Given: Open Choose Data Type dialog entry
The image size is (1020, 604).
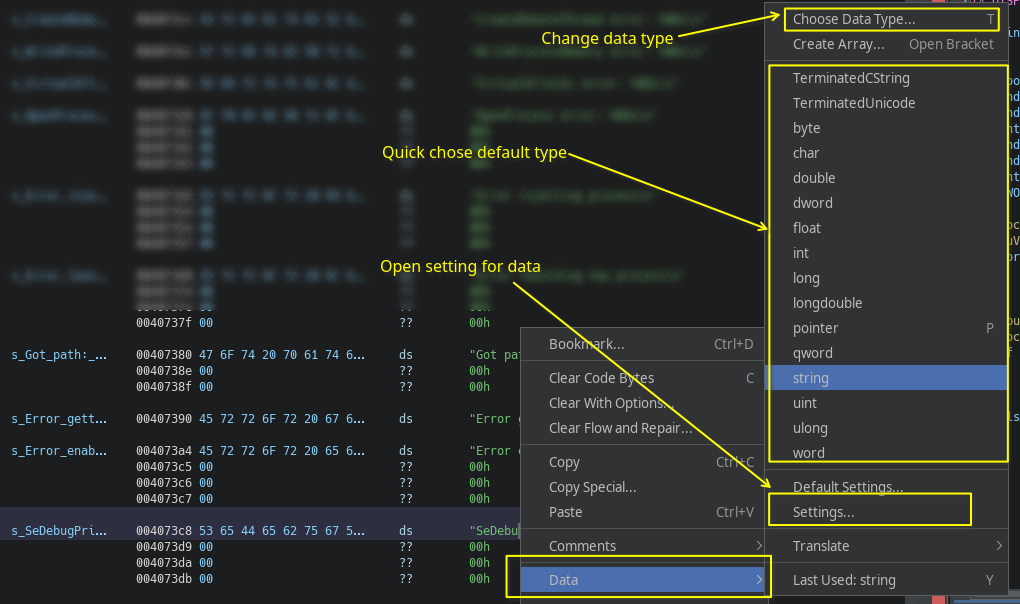Looking at the screenshot, I should tap(885, 20).
